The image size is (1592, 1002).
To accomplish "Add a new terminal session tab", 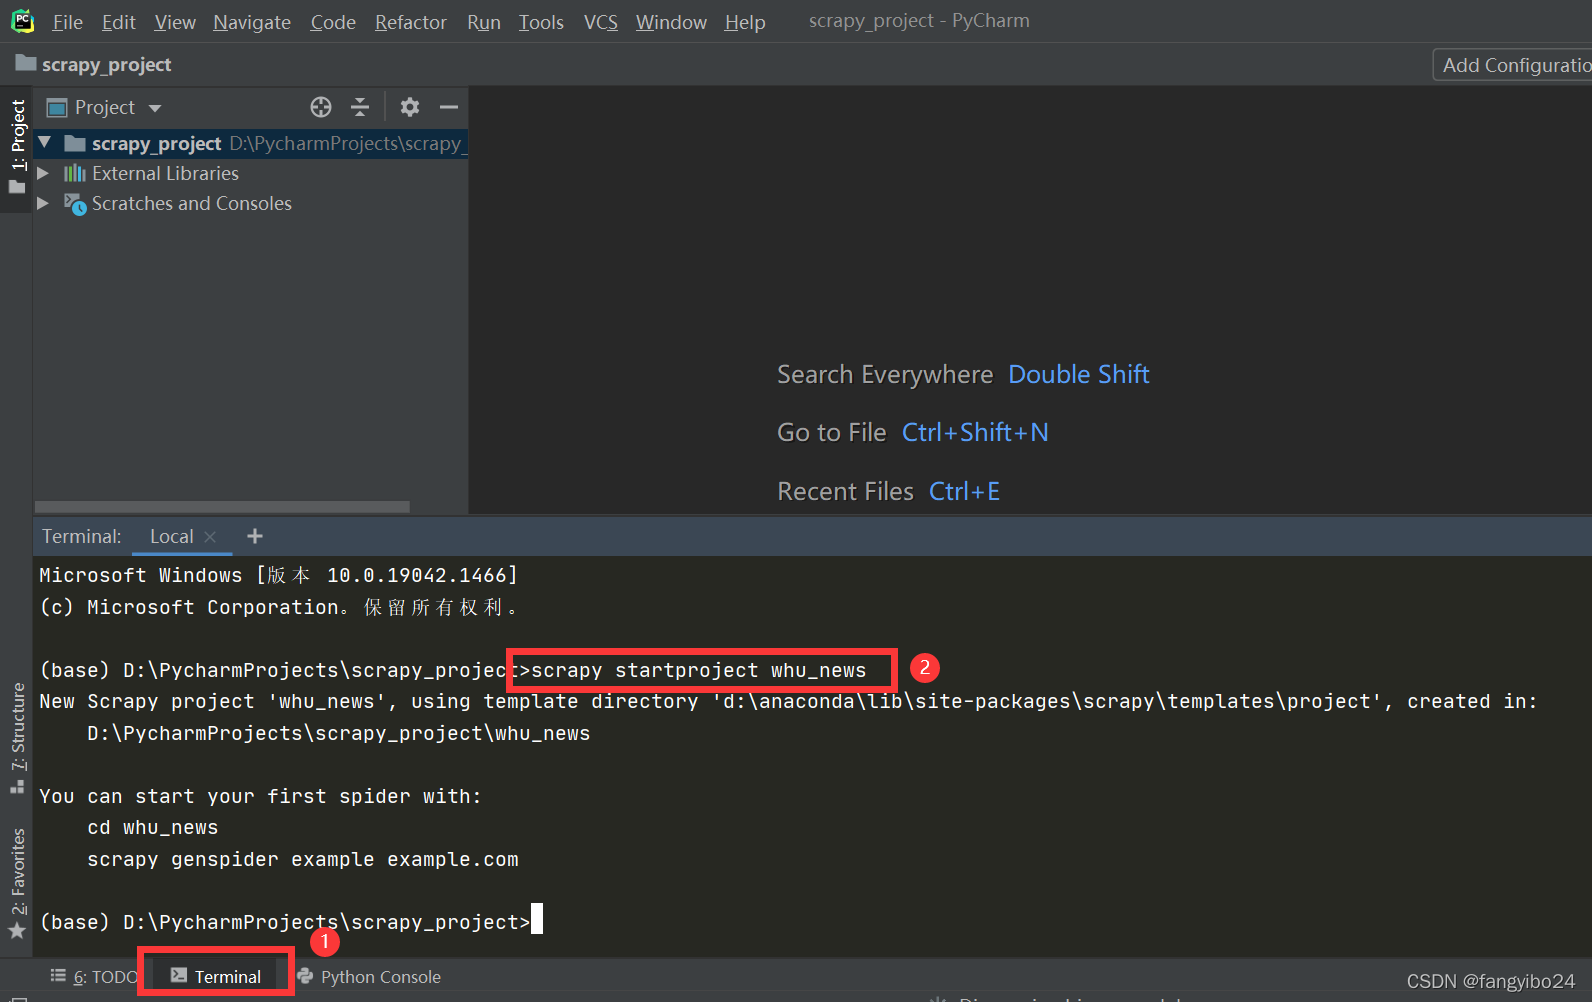I will [255, 536].
